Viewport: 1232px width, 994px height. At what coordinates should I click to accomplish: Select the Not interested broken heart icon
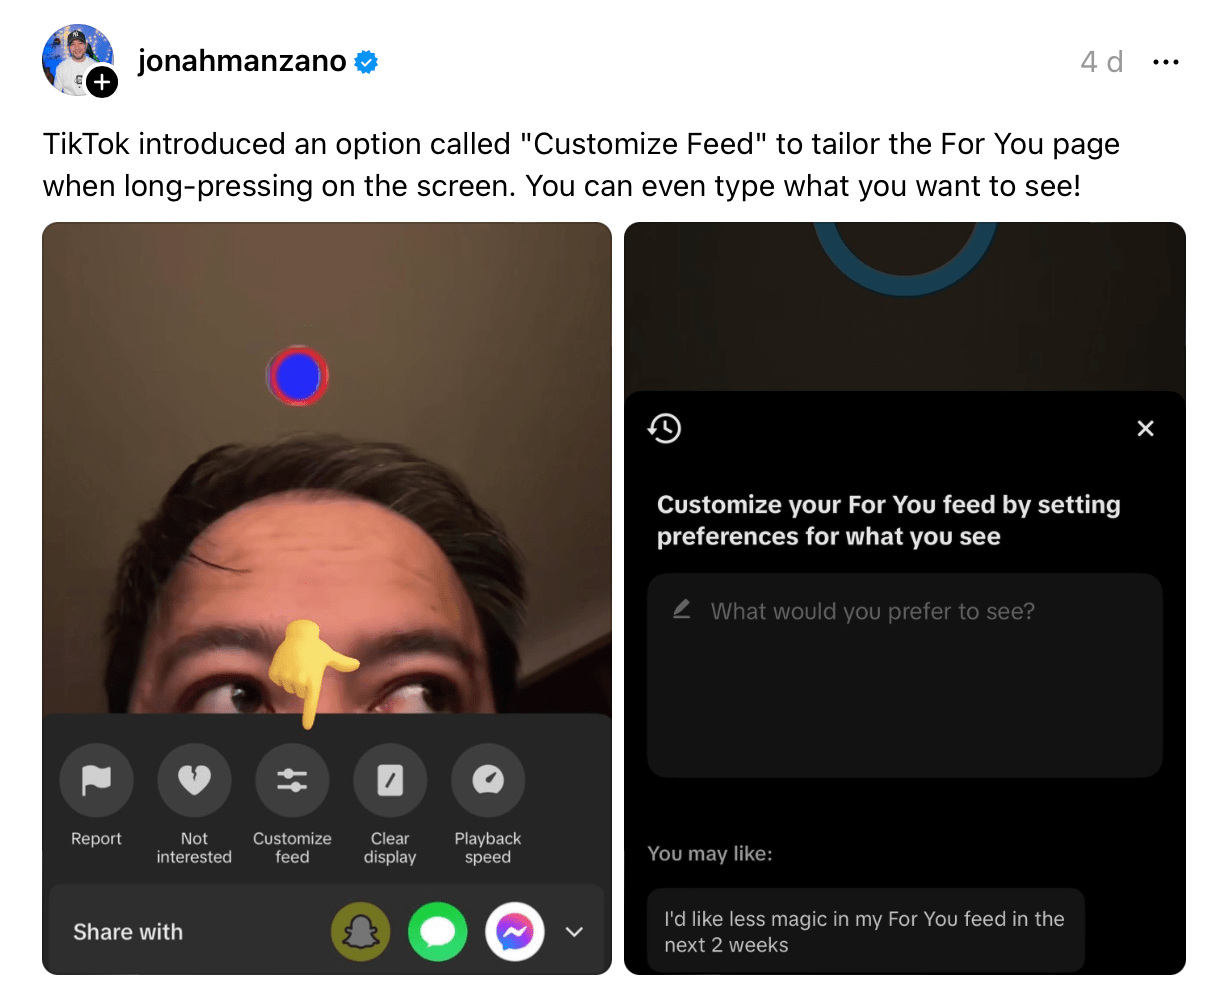click(x=194, y=780)
